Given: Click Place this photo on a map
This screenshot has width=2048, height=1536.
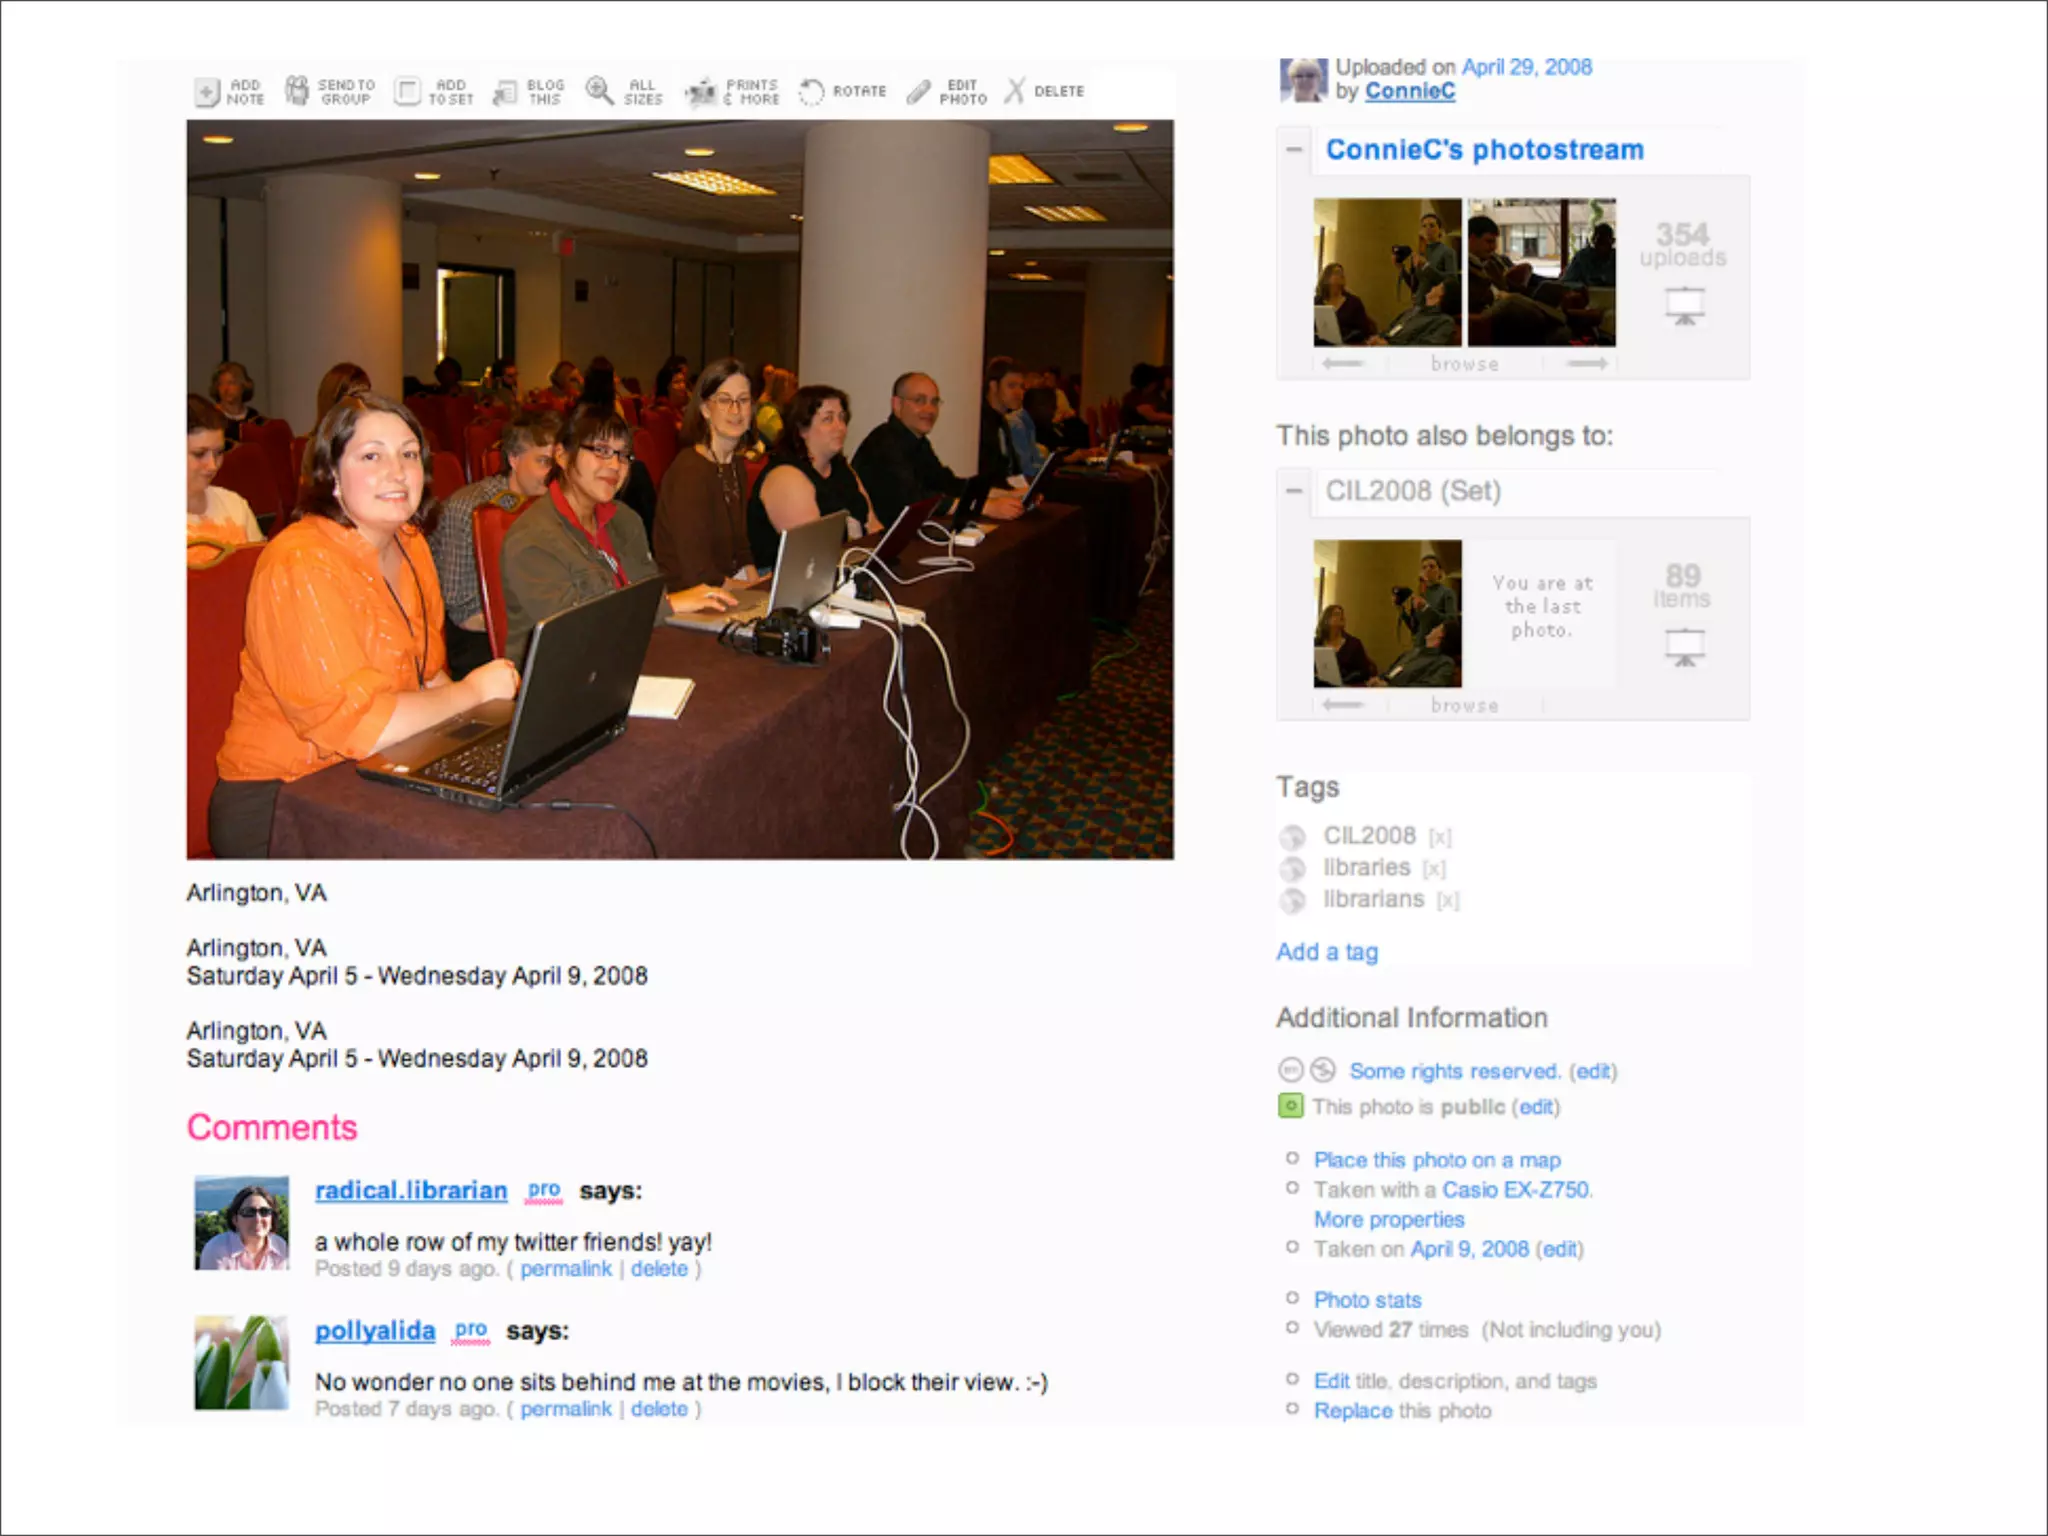Looking at the screenshot, I should click(x=1437, y=1160).
